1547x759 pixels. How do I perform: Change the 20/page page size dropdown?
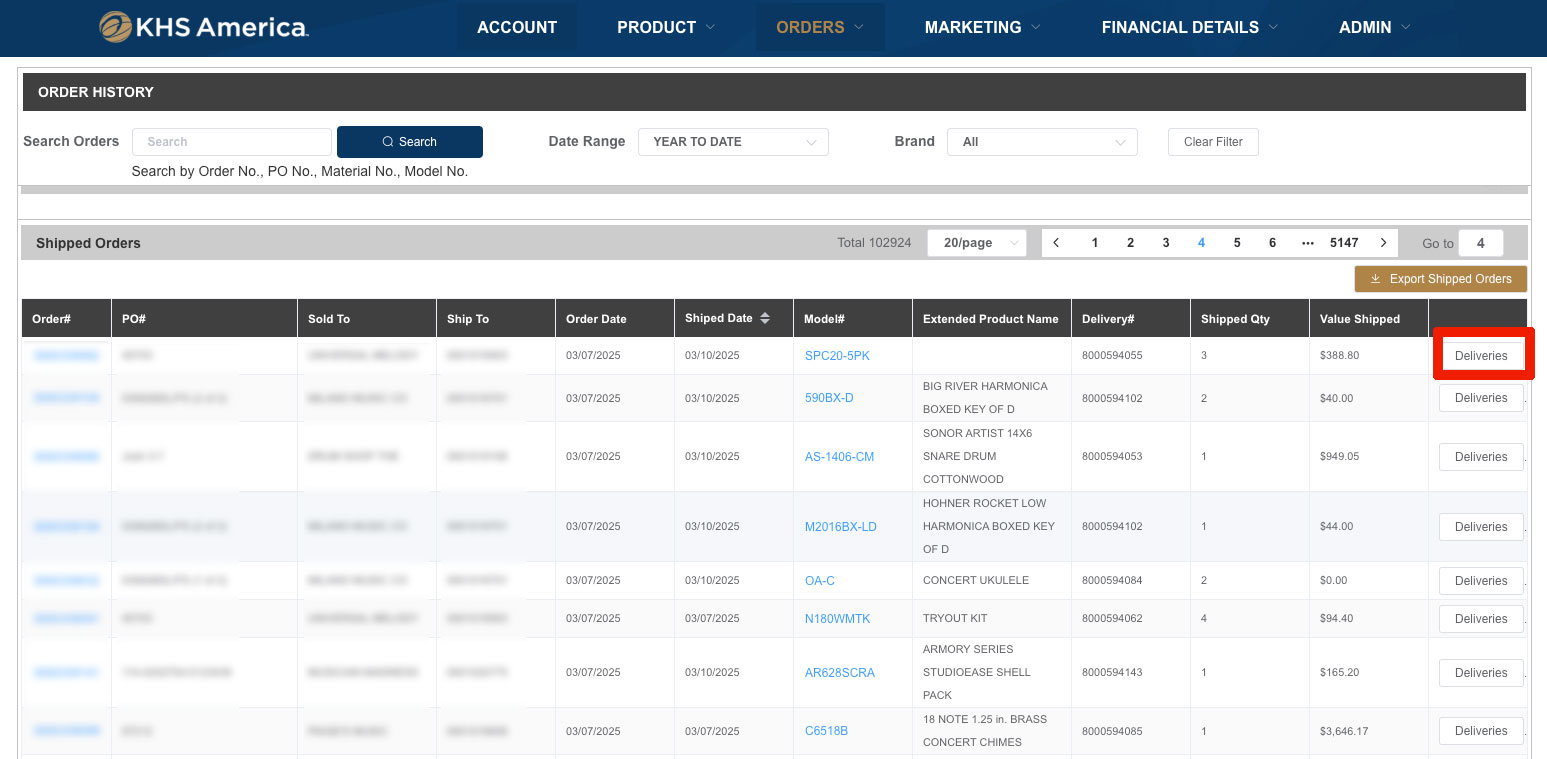(976, 243)
